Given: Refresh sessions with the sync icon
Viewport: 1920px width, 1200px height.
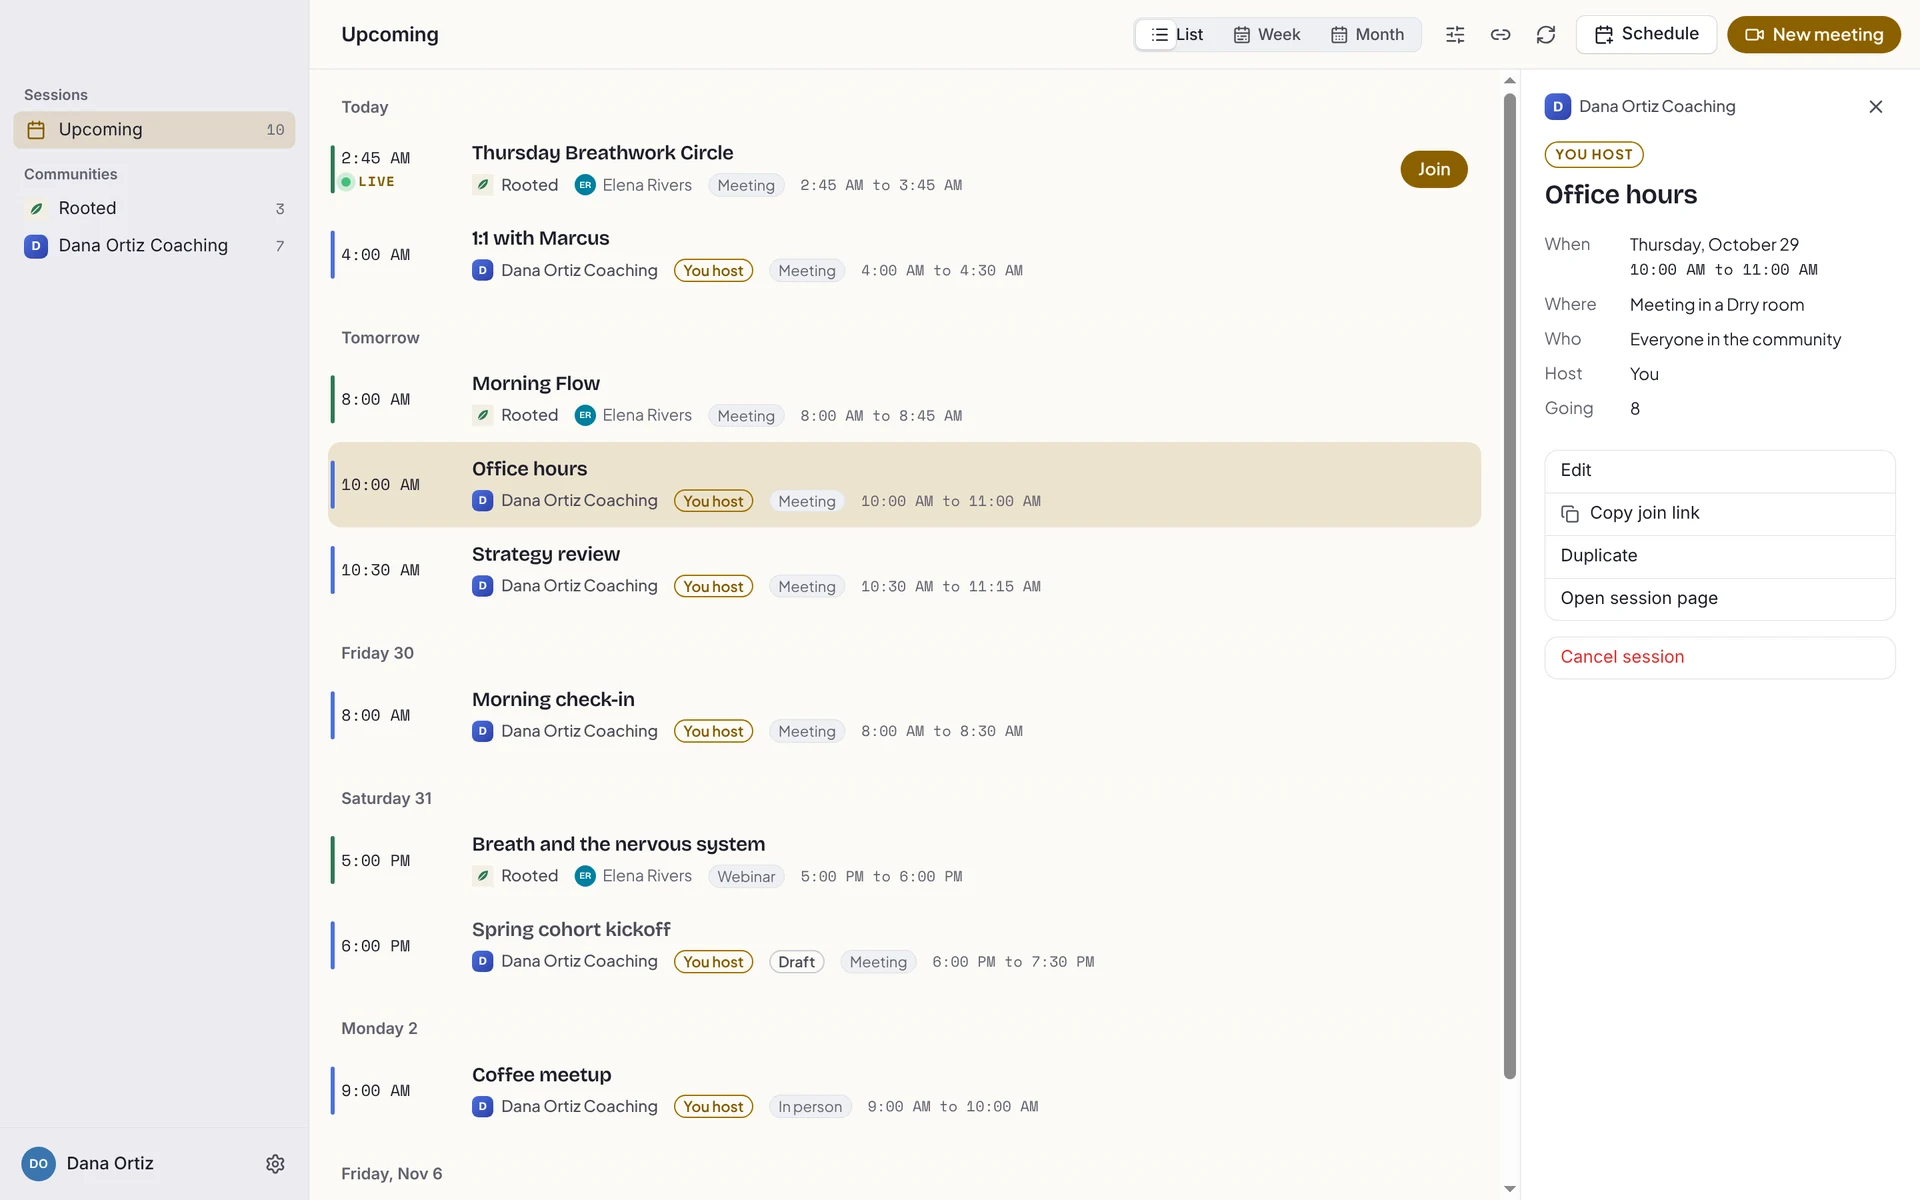Looking at the screenshot, I should 1546,35.
